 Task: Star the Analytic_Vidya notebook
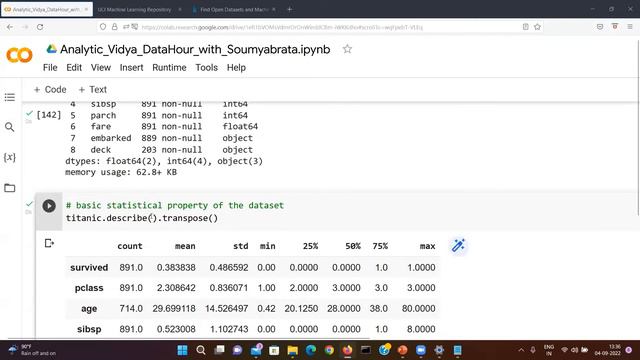click(x=347, y=49)
